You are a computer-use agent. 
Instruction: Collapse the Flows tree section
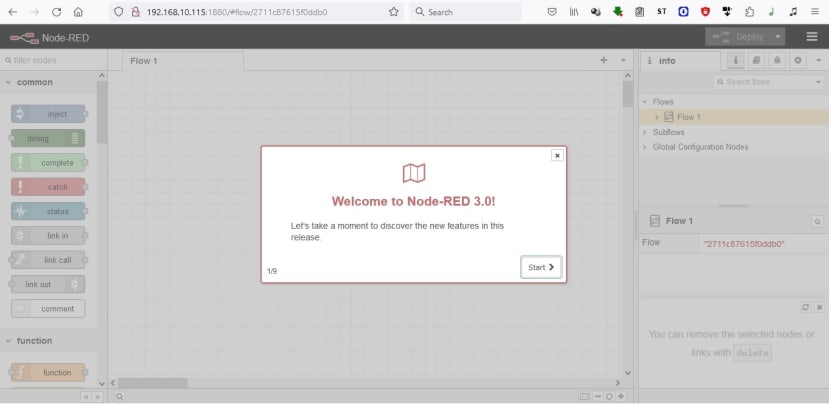[644, 102]
